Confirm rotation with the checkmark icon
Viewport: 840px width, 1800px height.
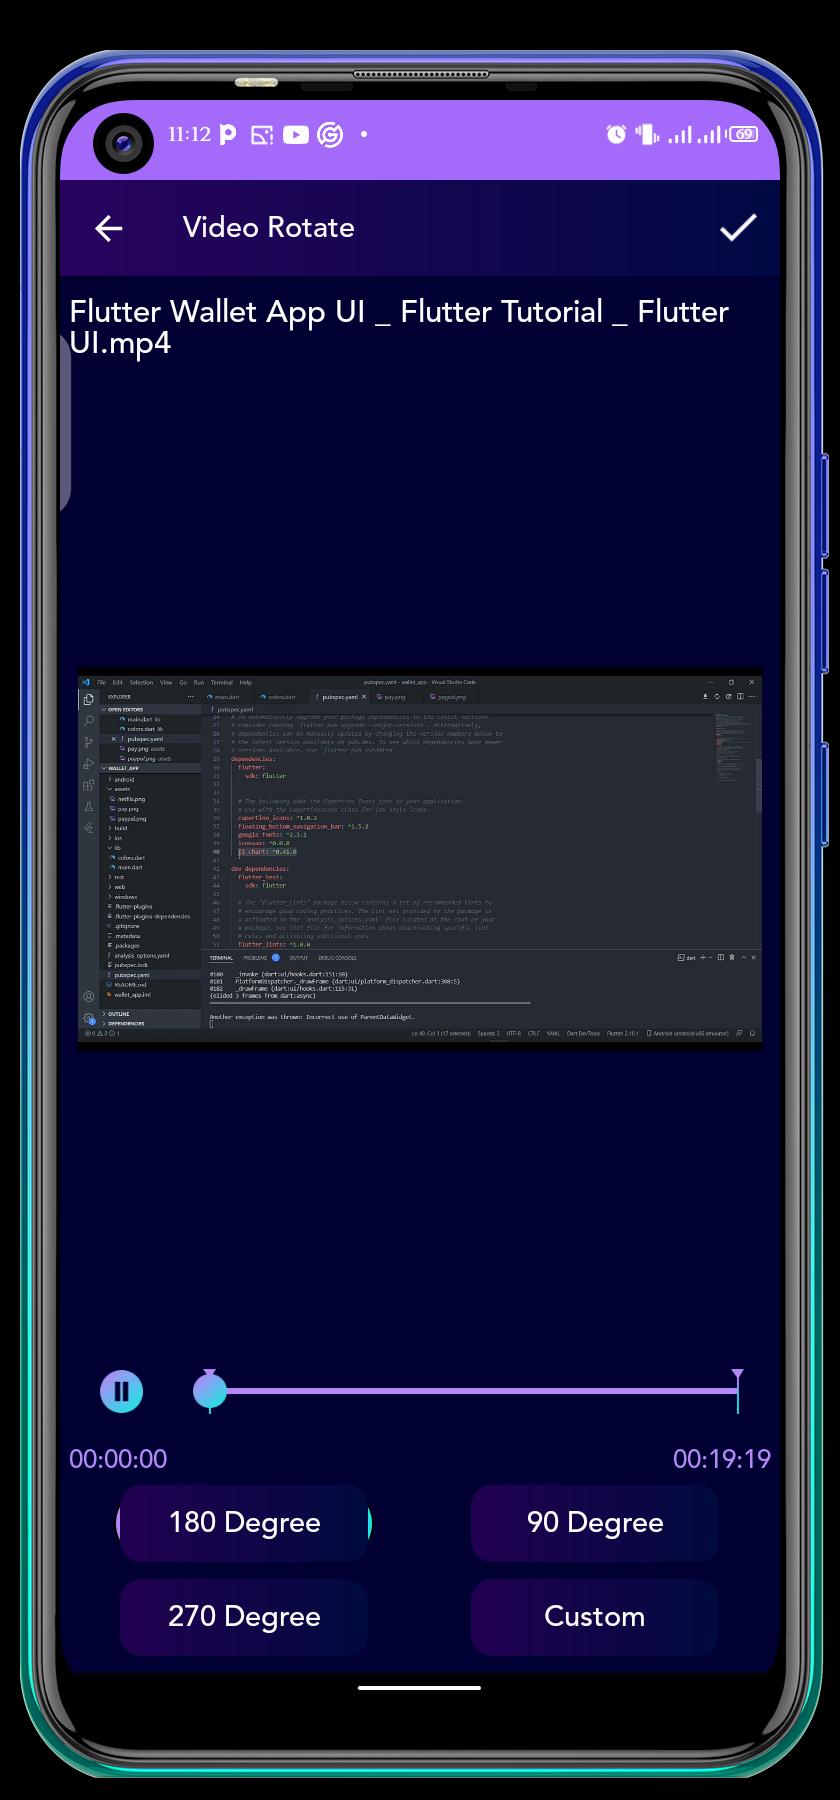738,228
